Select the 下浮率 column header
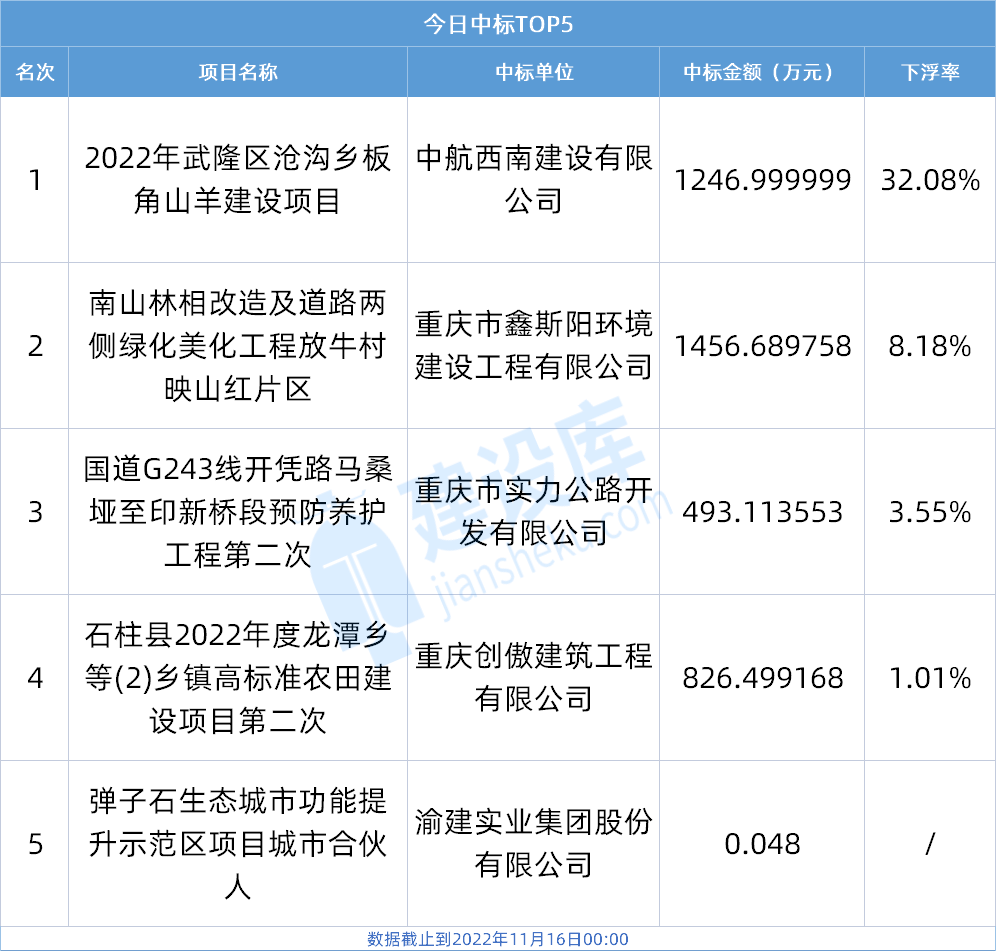Image resolution: width=996 pixels, height=951 pixels. point(929,72)
